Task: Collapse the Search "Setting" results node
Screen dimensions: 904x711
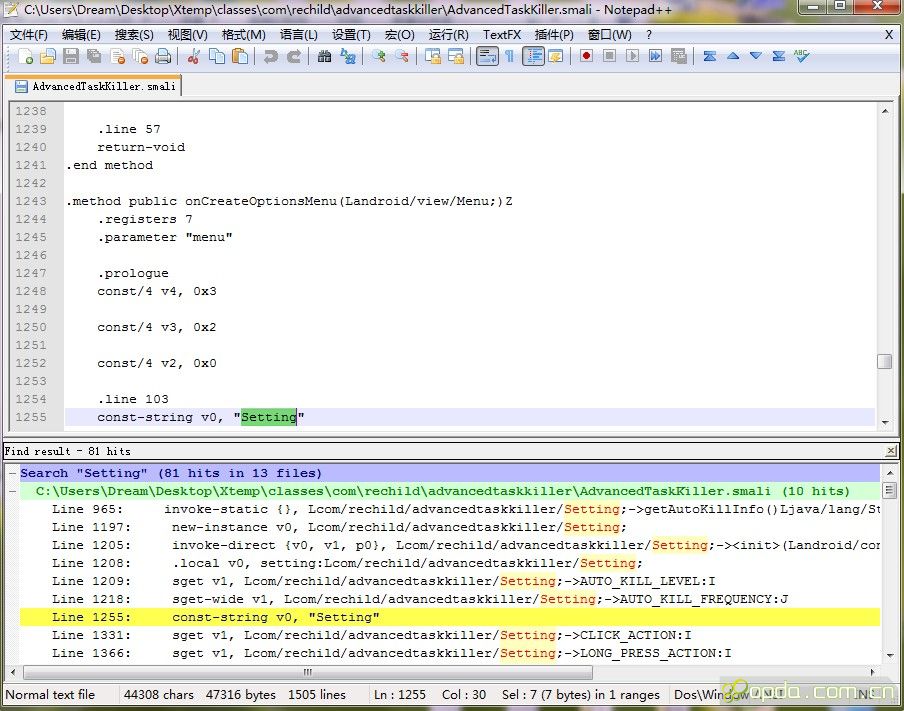Action: point(12,474)
